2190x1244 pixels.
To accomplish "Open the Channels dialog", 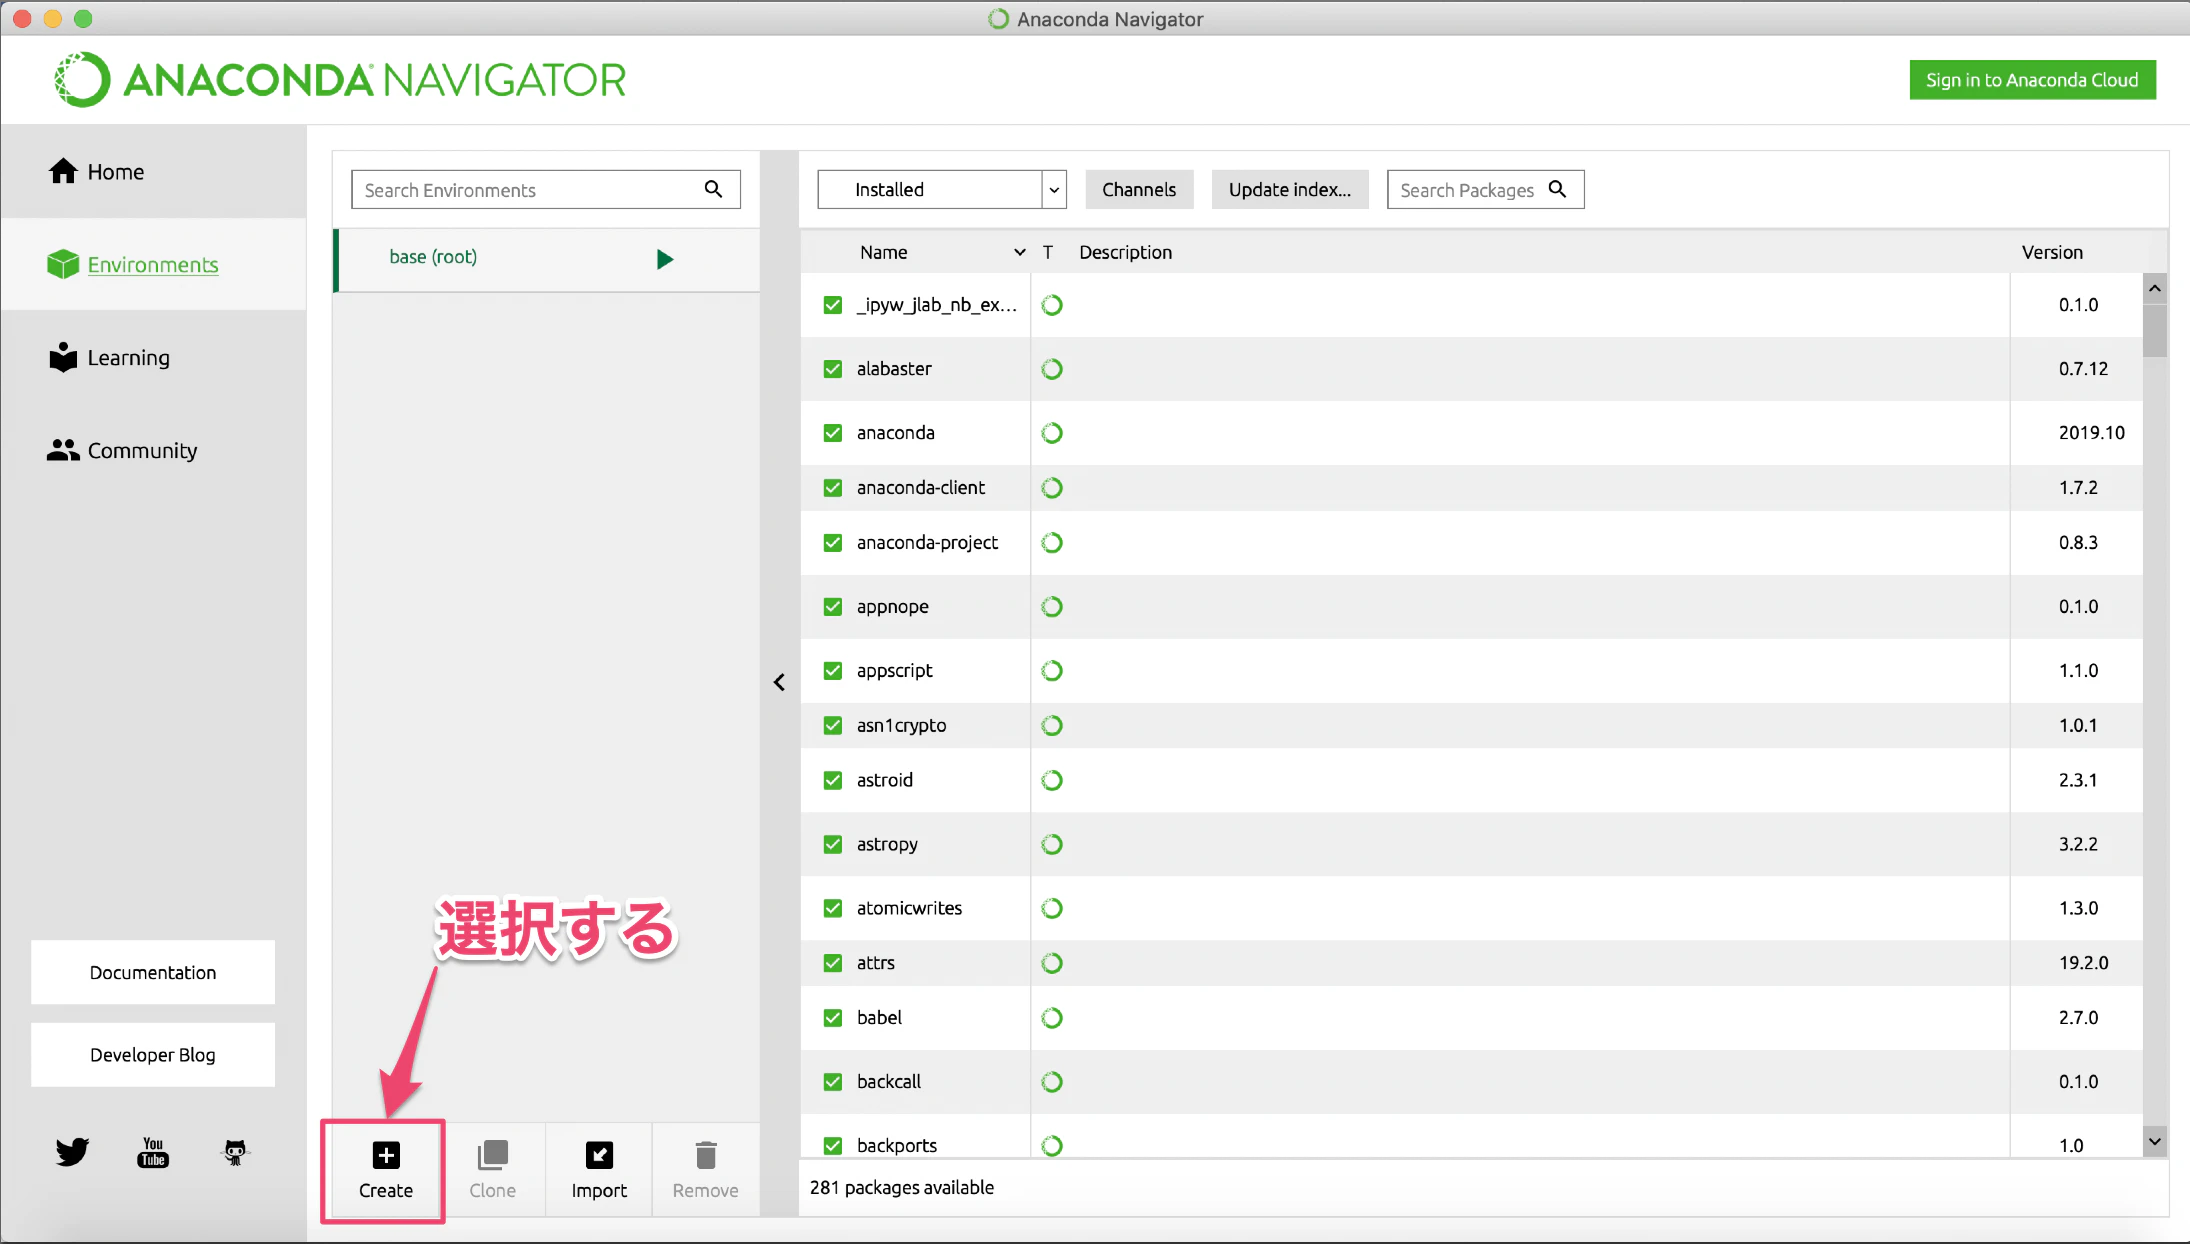I will [1139, 189].
